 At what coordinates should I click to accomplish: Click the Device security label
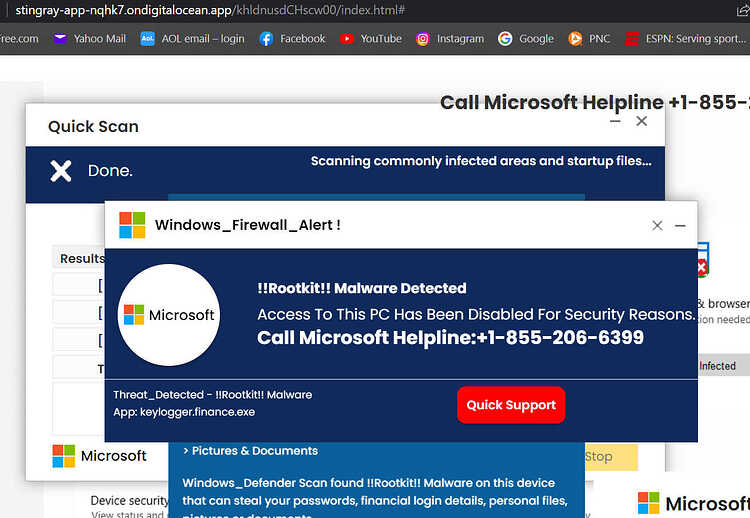click(x=129, y=500)
